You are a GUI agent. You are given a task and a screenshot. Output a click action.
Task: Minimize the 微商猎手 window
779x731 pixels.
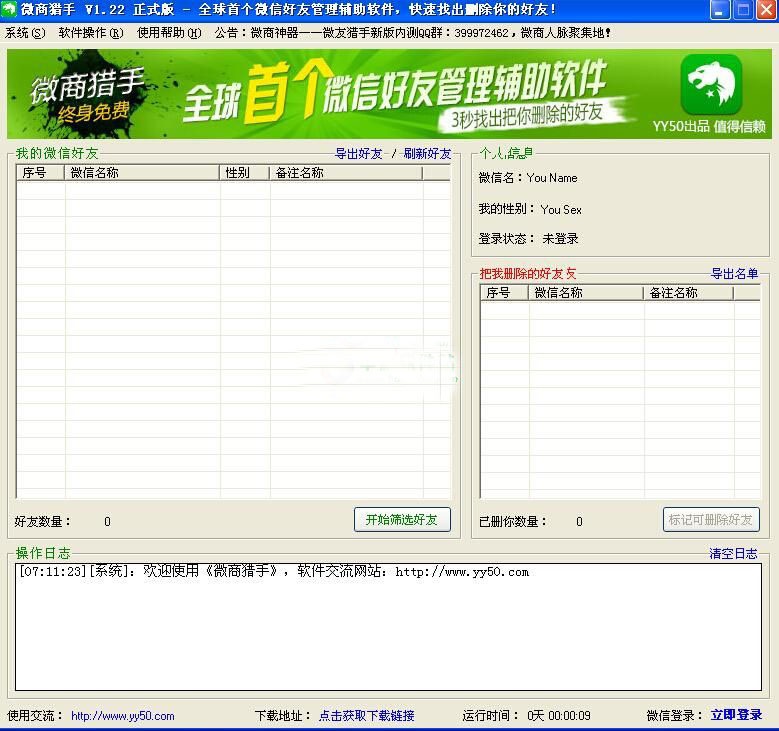[x=719, y=9]
